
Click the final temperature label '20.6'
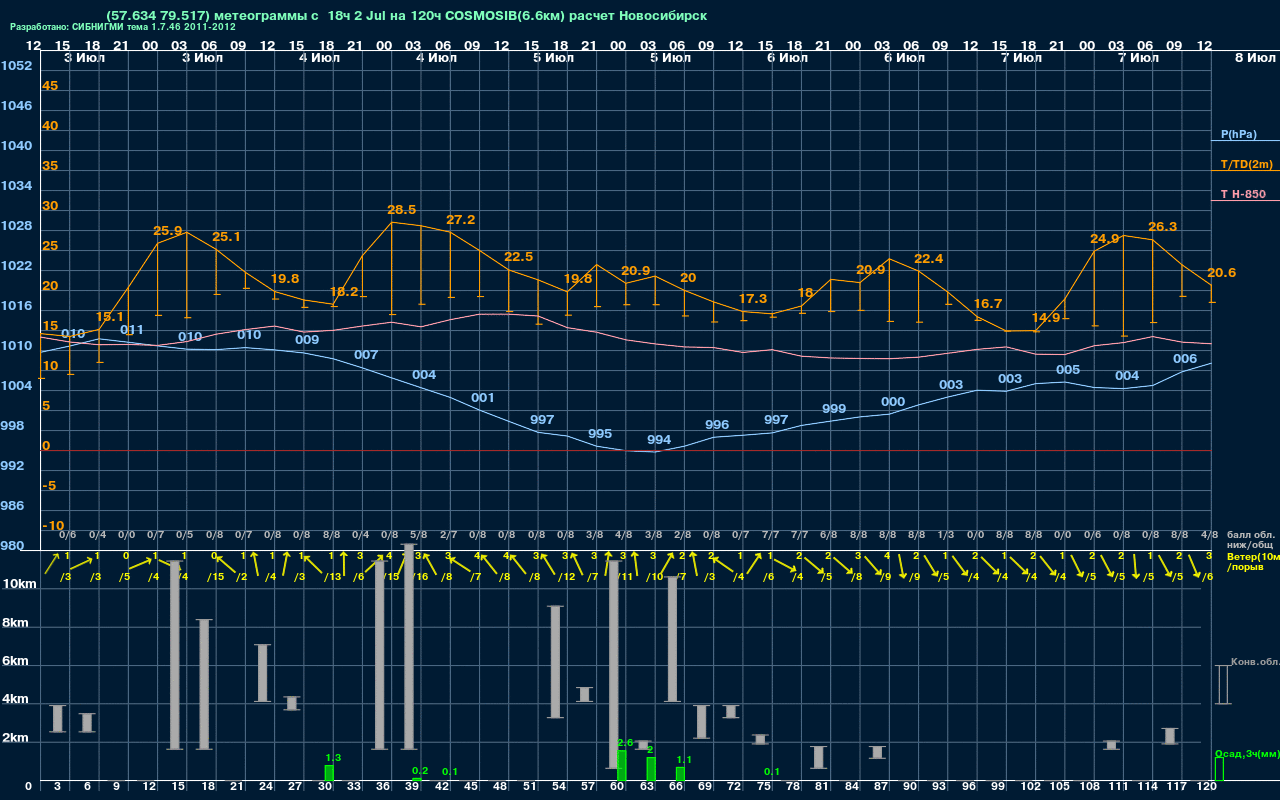coord(1222,273)
